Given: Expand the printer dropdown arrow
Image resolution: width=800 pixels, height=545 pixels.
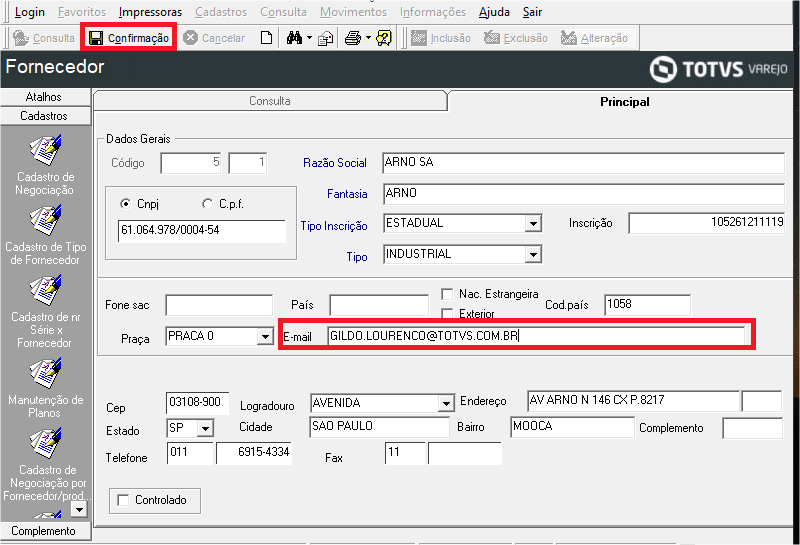Looking at the screenshot, I should point(368,38).
